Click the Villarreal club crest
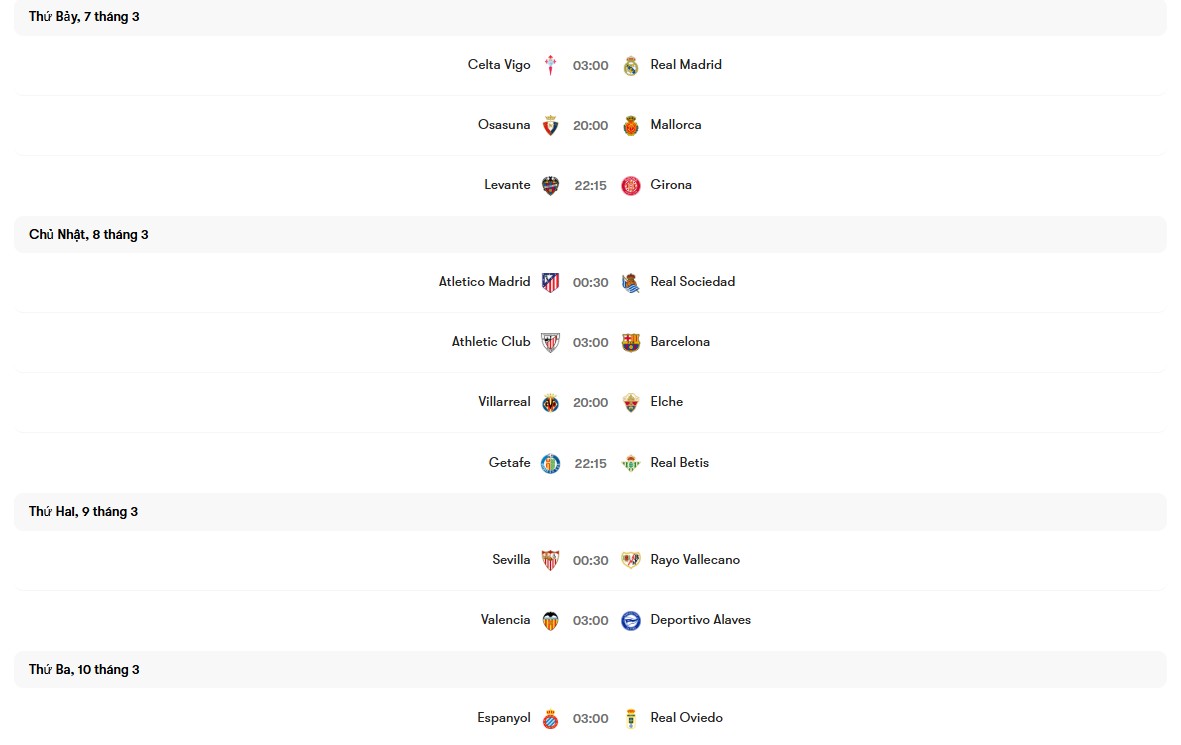 coord(550,403)
